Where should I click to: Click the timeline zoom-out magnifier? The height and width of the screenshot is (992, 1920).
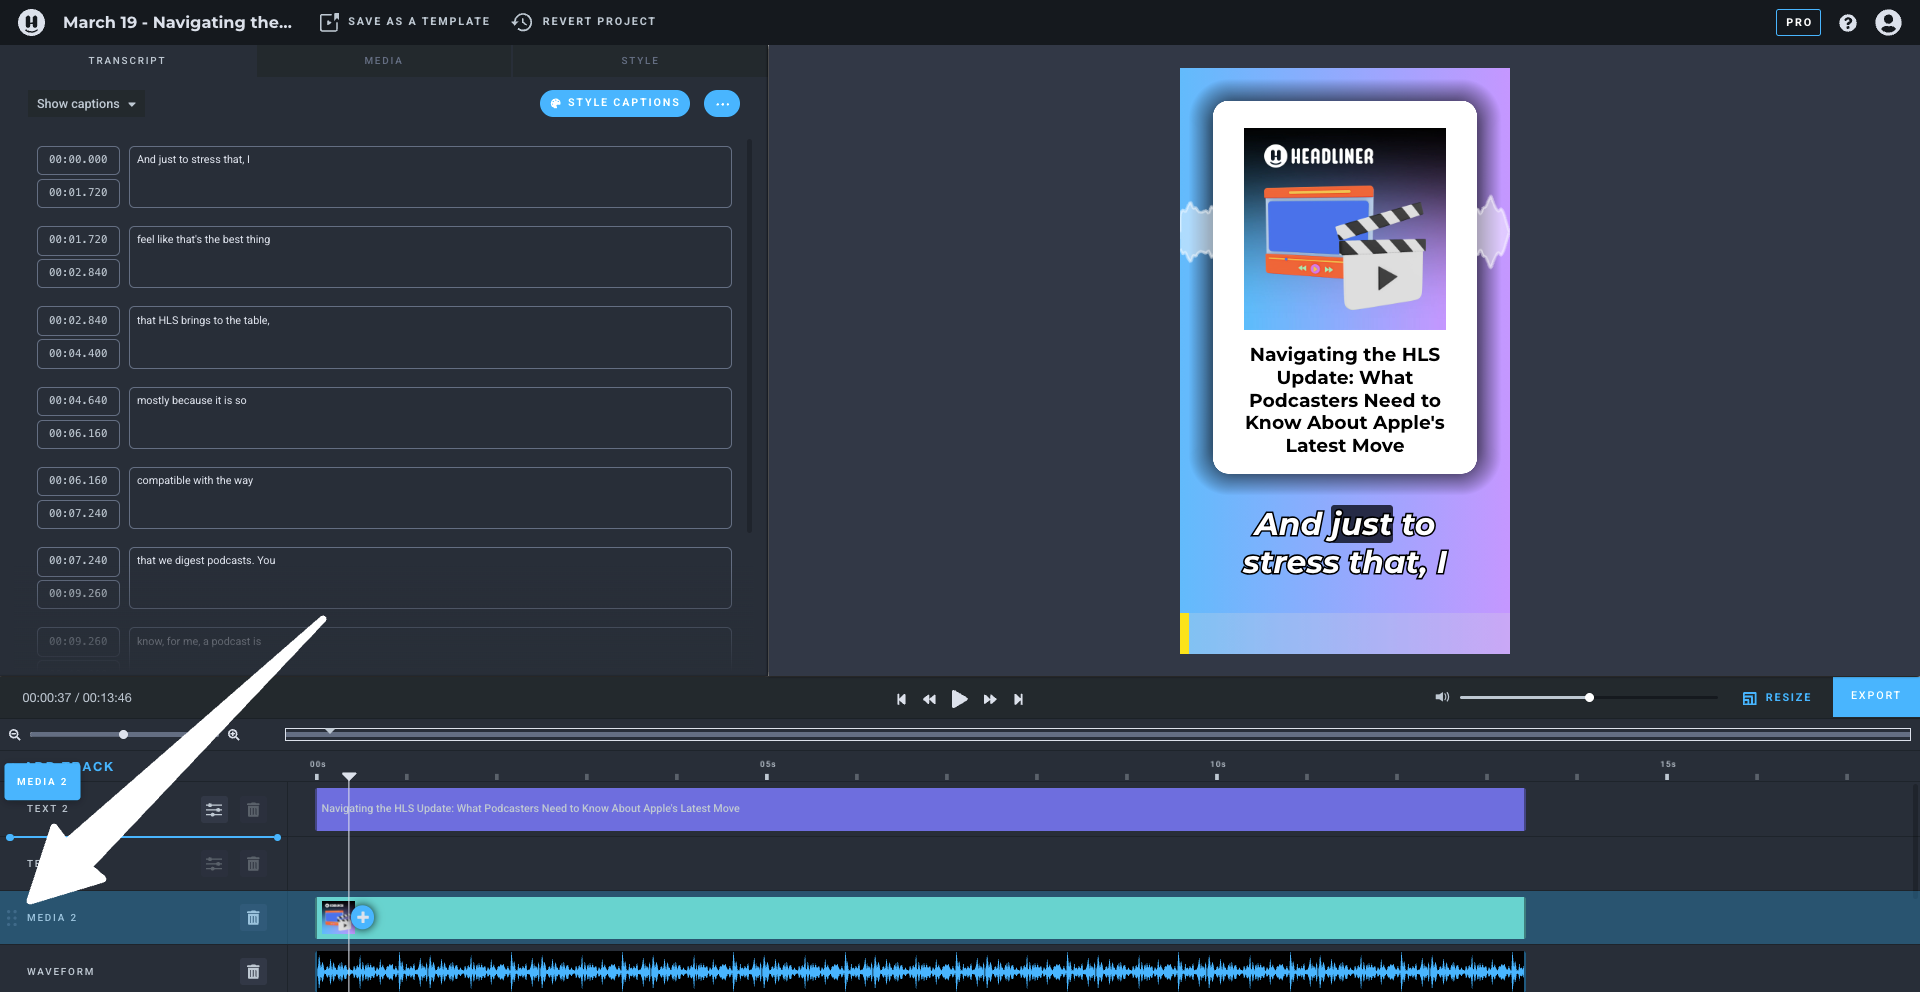tap(15, 735)
